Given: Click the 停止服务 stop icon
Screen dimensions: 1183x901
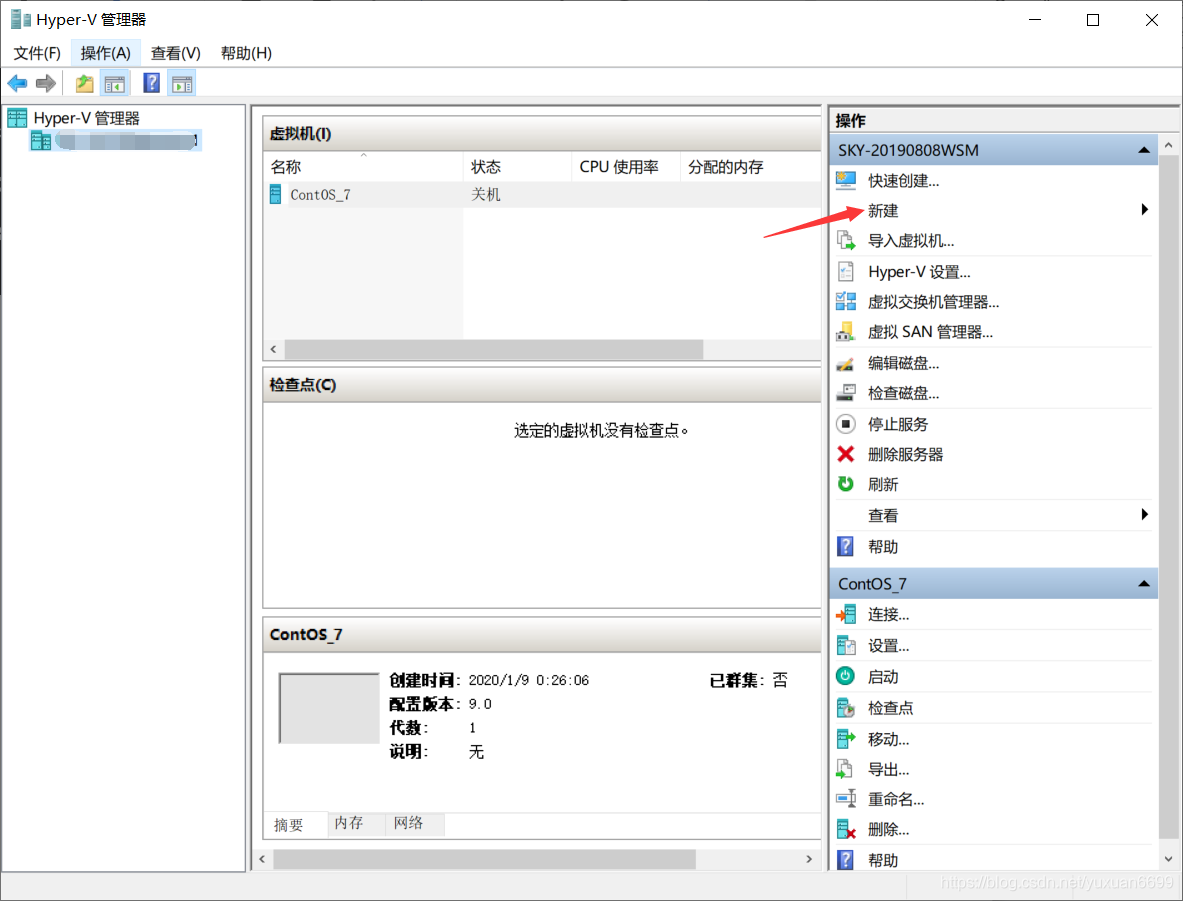Looking at the screenshot, I should point(846,424).
